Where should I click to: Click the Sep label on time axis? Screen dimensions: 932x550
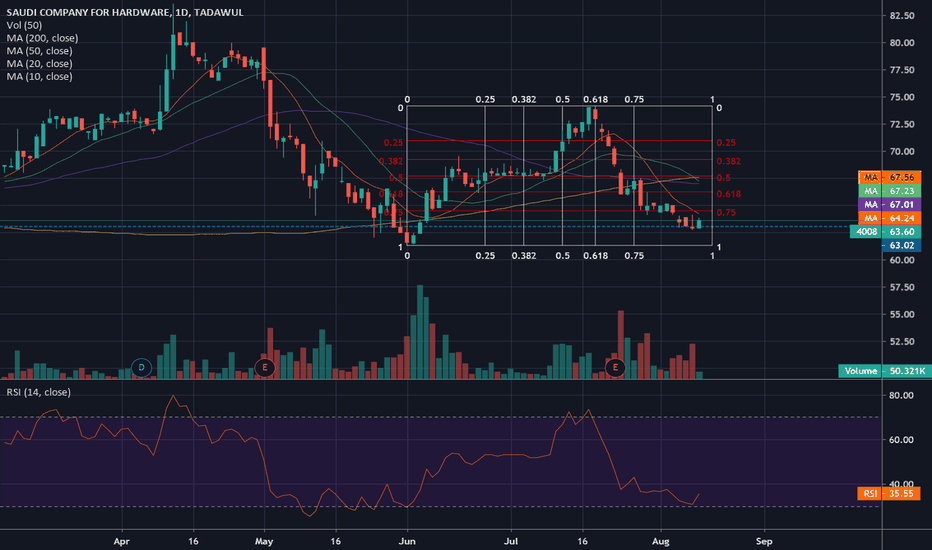point(764,541)
